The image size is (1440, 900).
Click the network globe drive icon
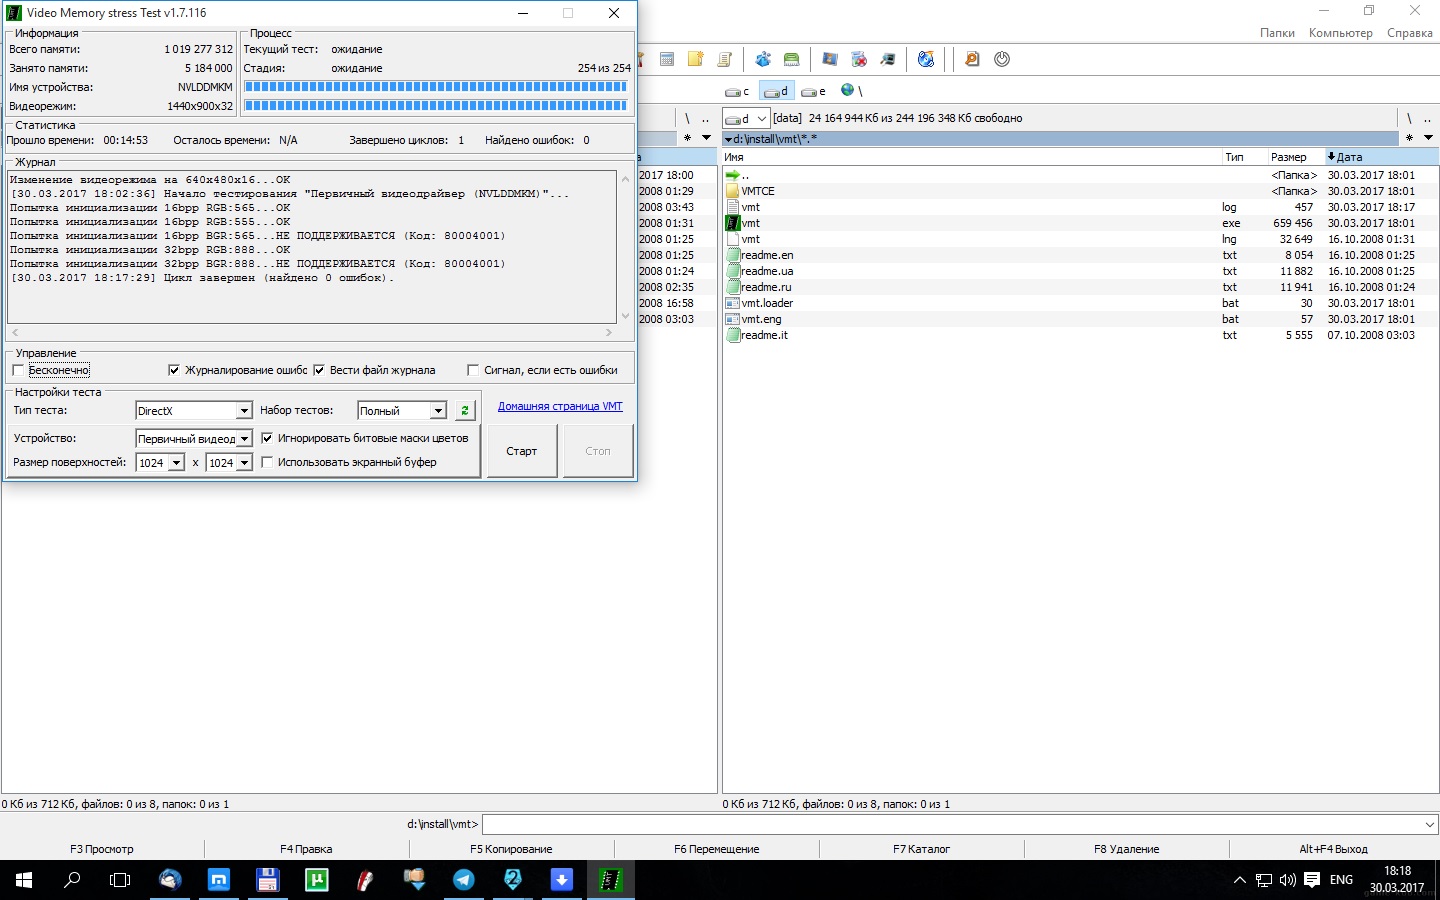(x=850, y=91)
